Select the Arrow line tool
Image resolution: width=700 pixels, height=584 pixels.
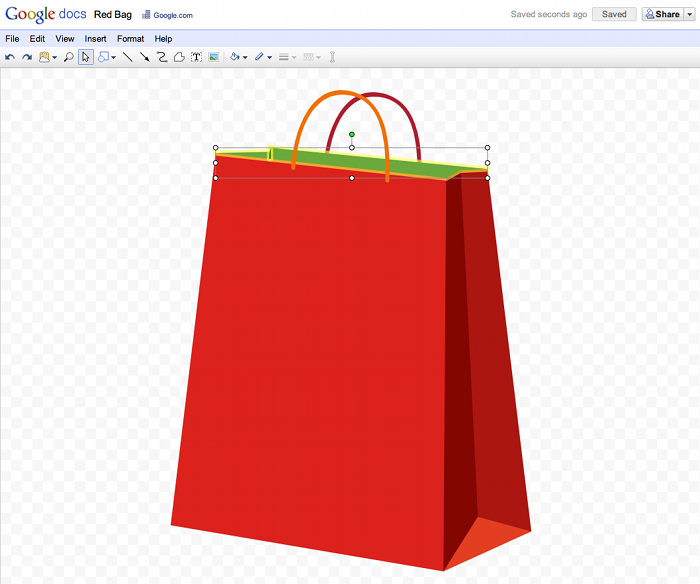(145, 57)
